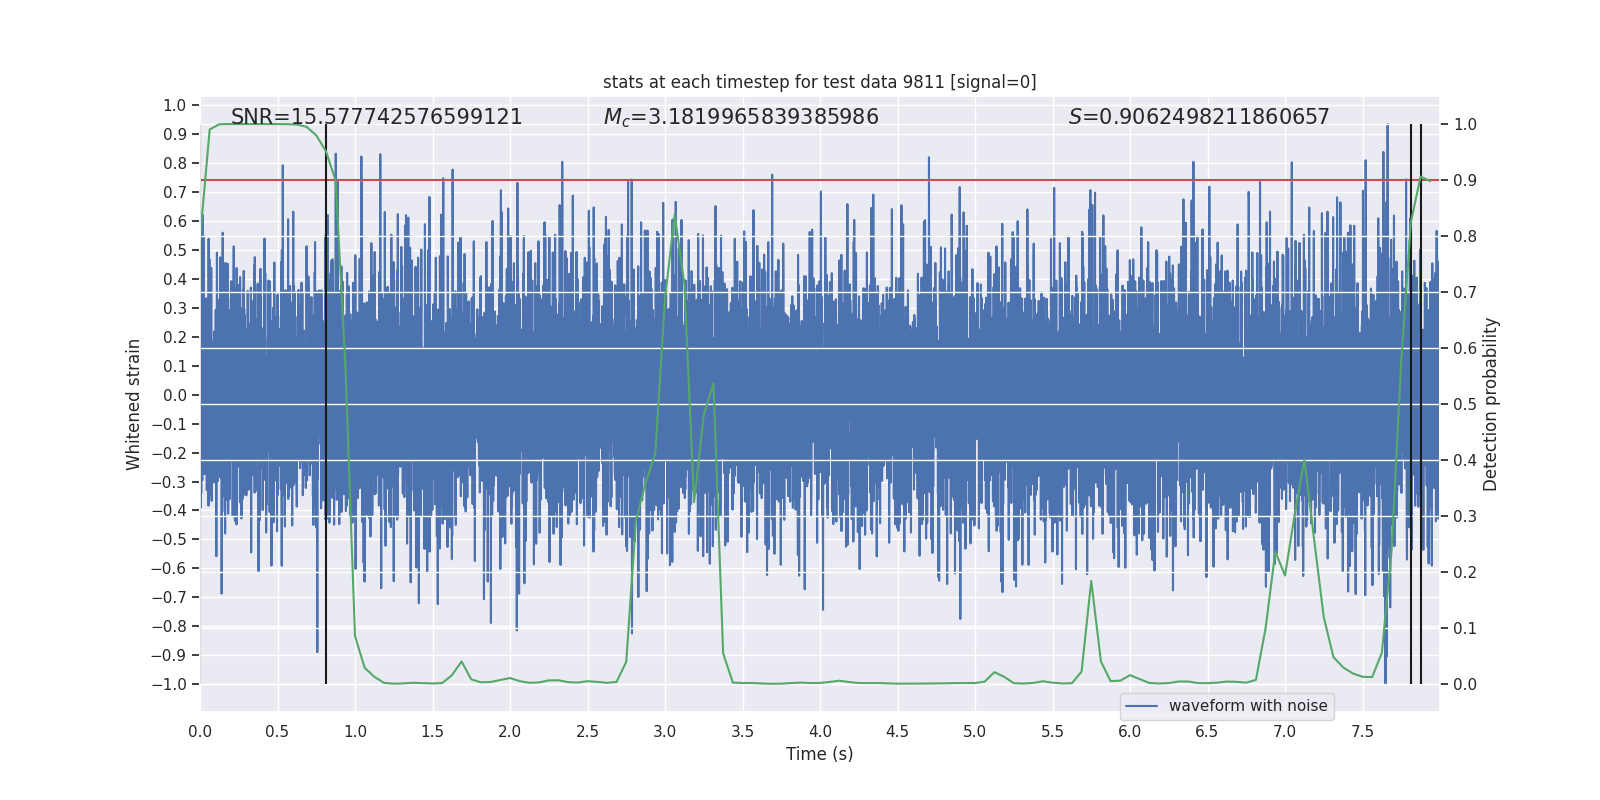Click the 'Time (s)' x-axis label
The width and height of the screenshot is (1600, 800).
coord(819,754)
